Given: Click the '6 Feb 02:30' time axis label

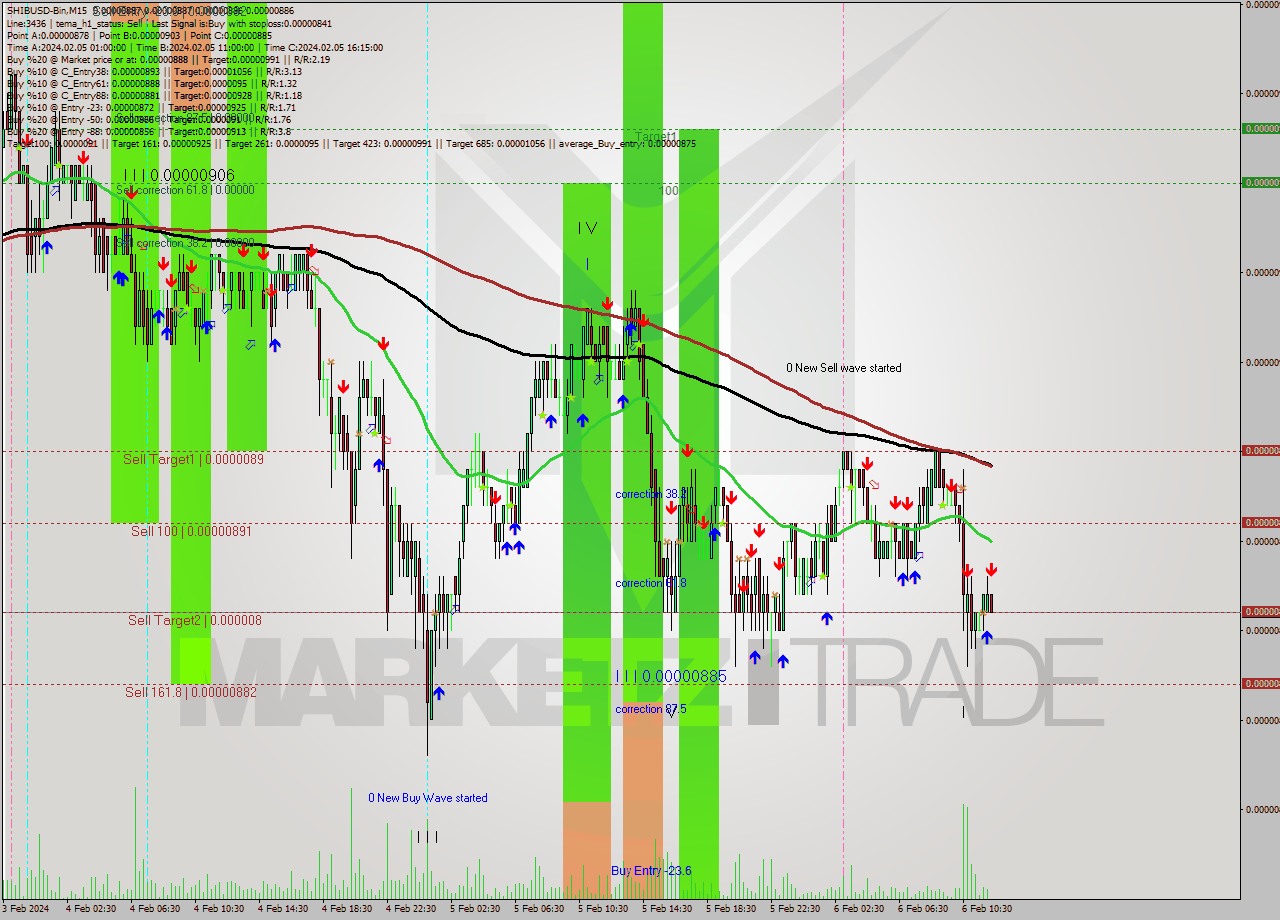Looking at the screenshot, I should point(858,909).
